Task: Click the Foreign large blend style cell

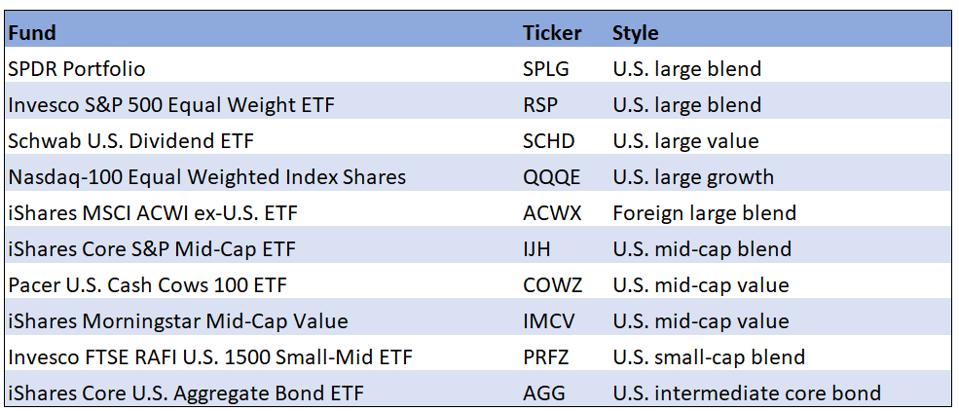Action: (x=704, y=213)
